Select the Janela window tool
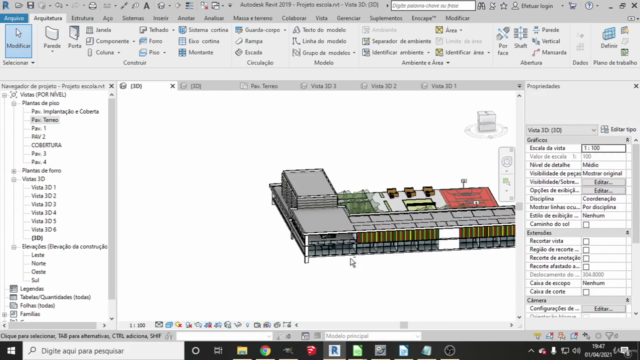This screenshot has width=640, height=360. 99,30
